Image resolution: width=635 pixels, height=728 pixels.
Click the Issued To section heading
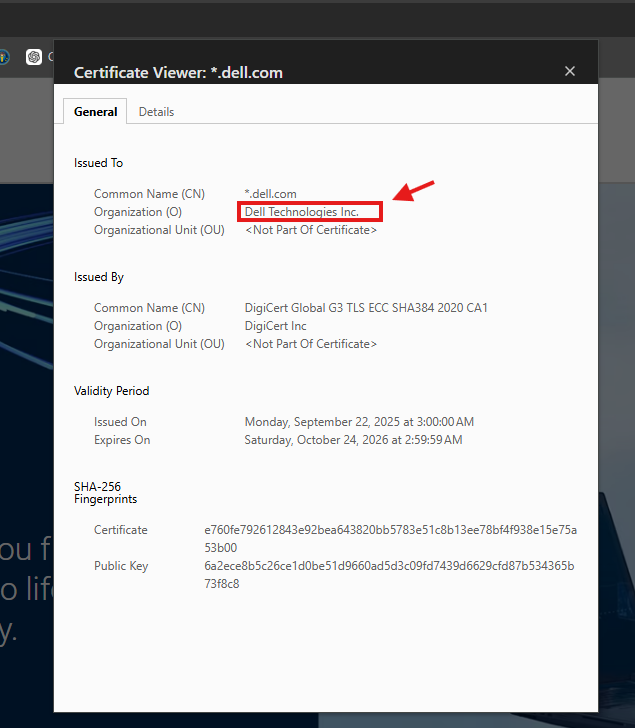[x=98, y=163]
